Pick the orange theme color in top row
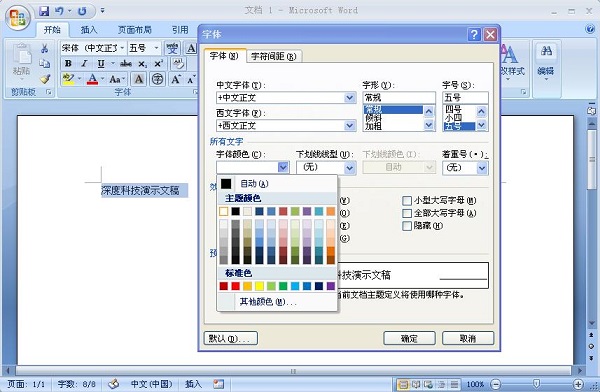The height and width of the screenshot is (392, 600). [331, 211]
